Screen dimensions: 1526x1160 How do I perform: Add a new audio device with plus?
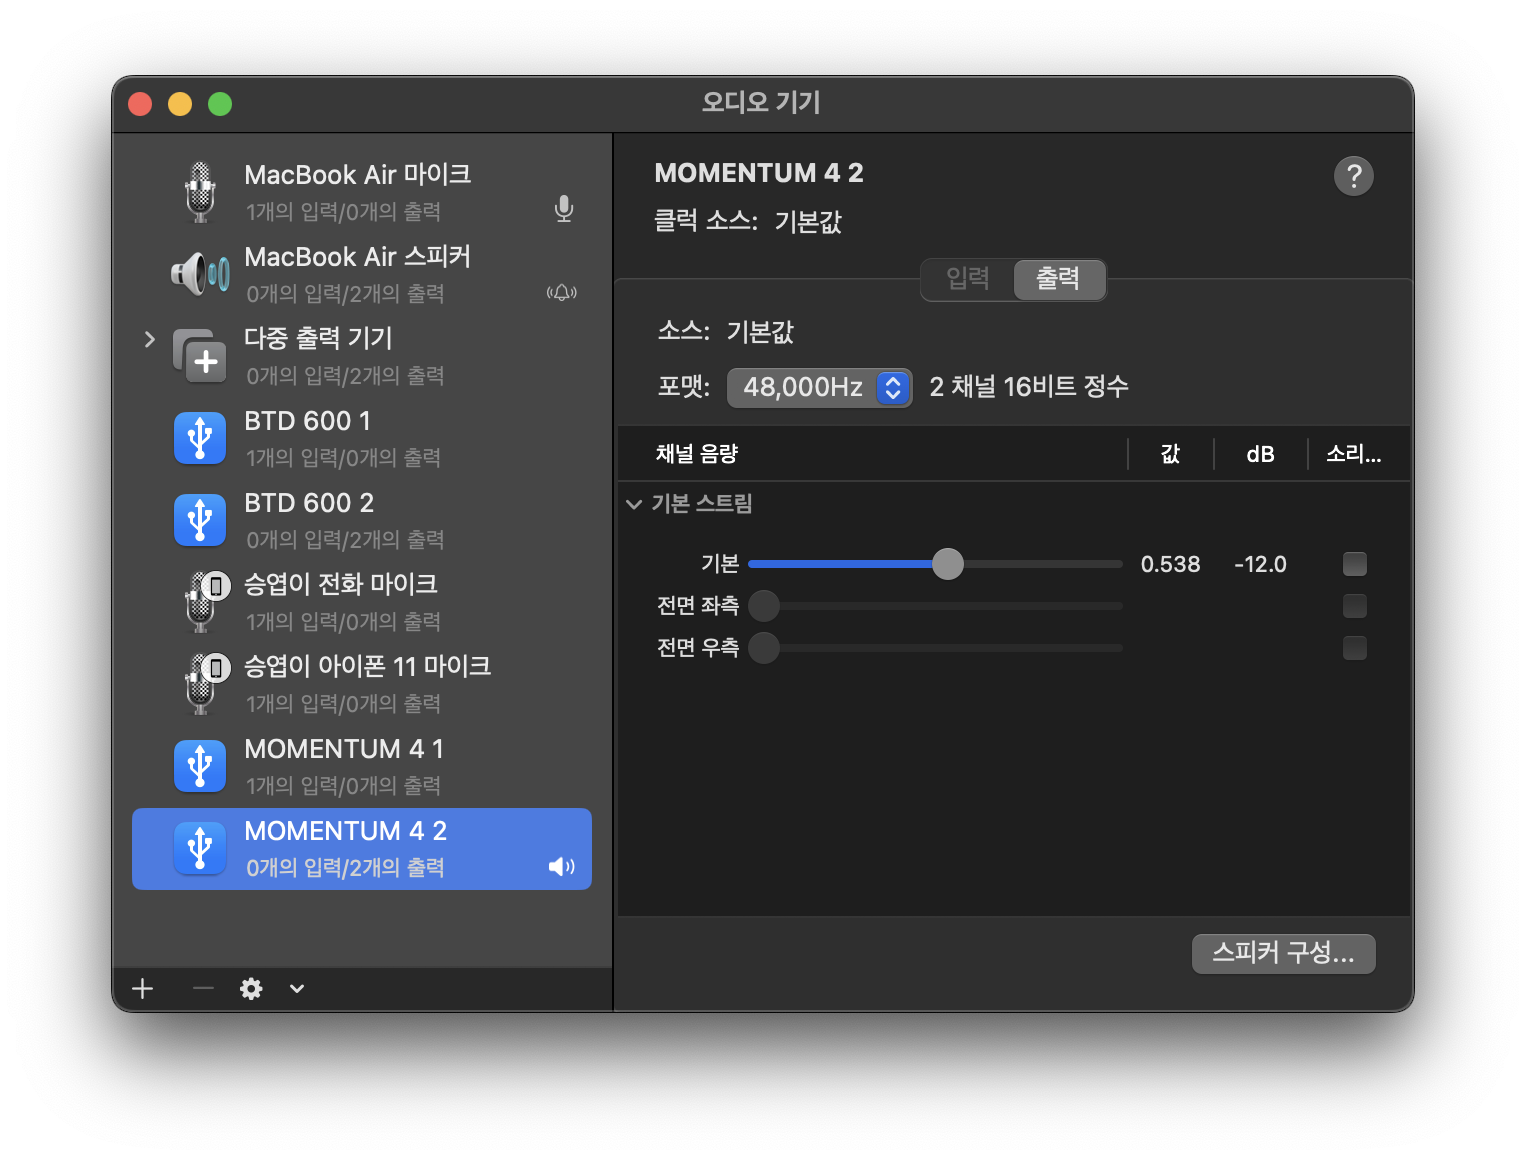coord(143,989)
